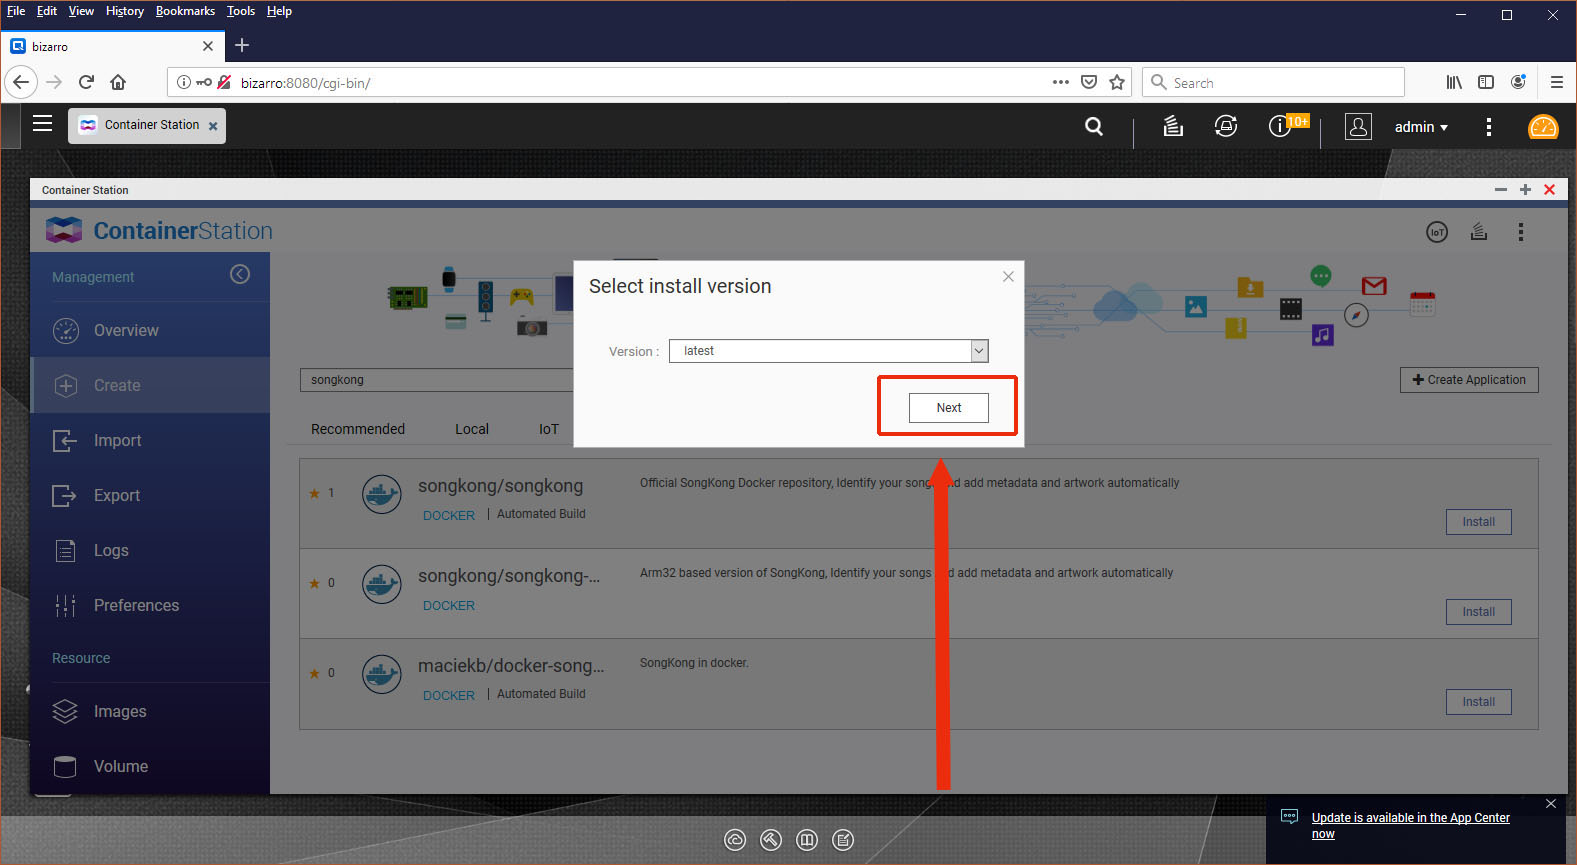The height and width of the screenshot is (865, 1577).
Task: Click DOCKER link under songkong/songkong
Action: pos(449,516)
